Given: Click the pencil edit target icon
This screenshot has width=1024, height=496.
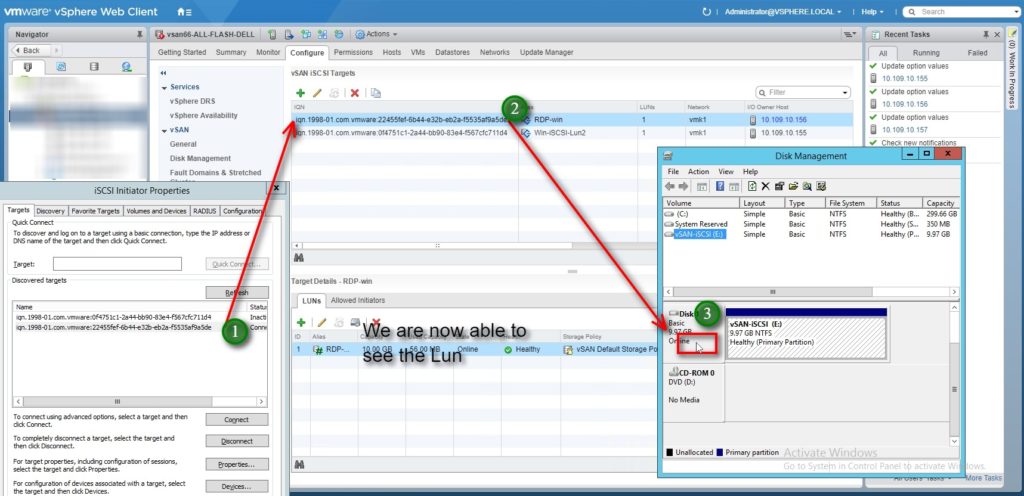Looking at the screenshot, I should (x=317, y=92).
